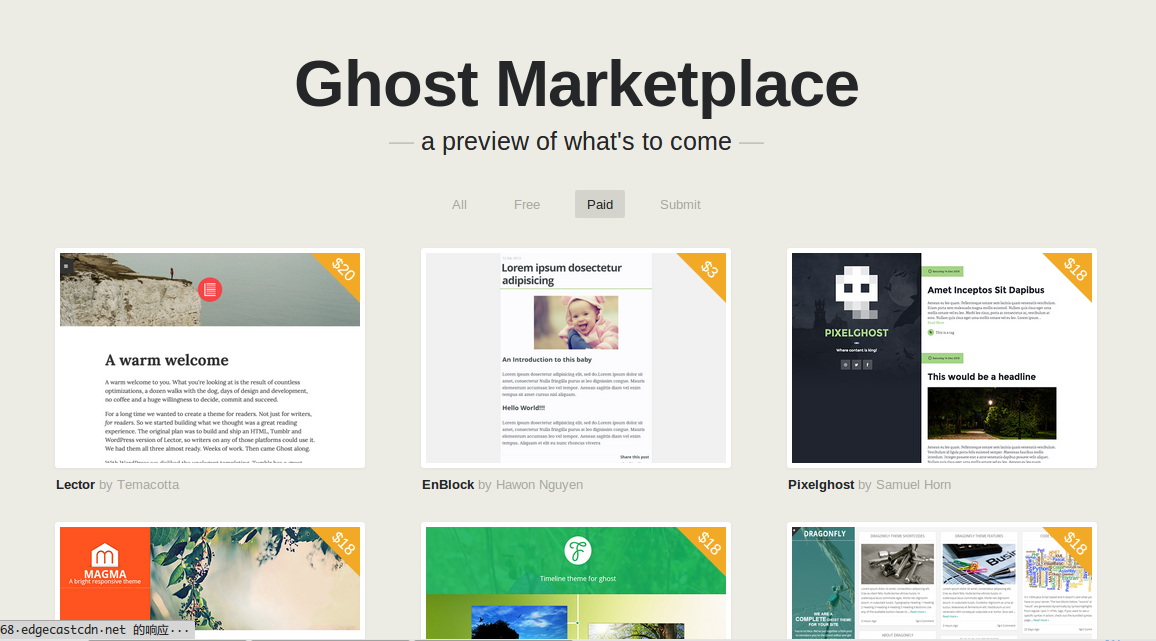Click the 'a preview of what's to come' subtitle
Image resolution: width=1156 pixels, height=641 pixels.
tap(576, 141)
